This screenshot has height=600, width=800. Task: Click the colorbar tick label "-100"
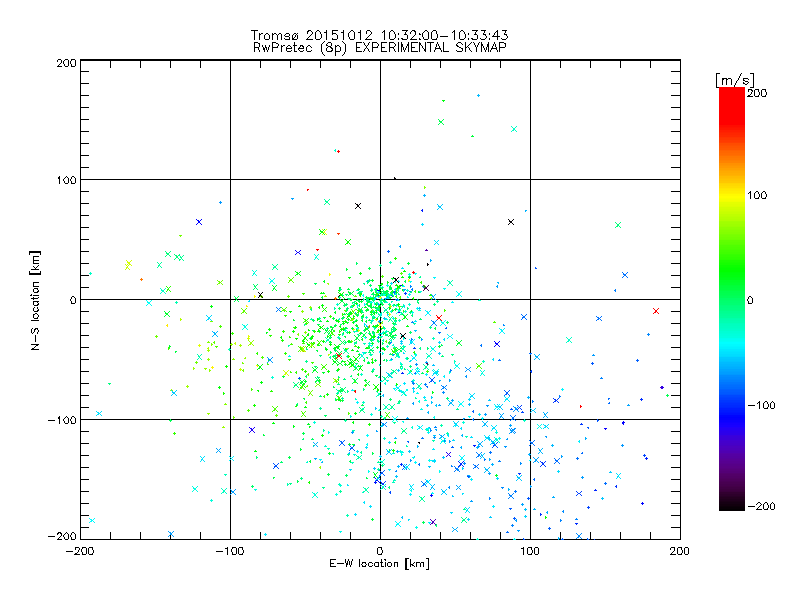(x=761, y=405)
